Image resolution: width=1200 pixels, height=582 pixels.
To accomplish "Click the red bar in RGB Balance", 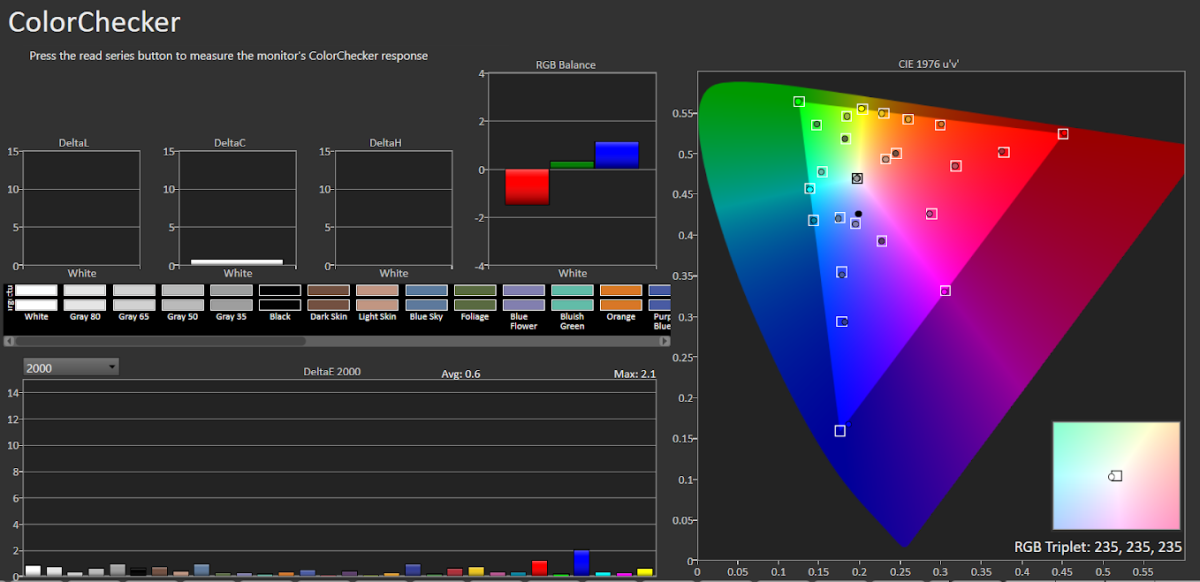I will [x=527, y=187].
